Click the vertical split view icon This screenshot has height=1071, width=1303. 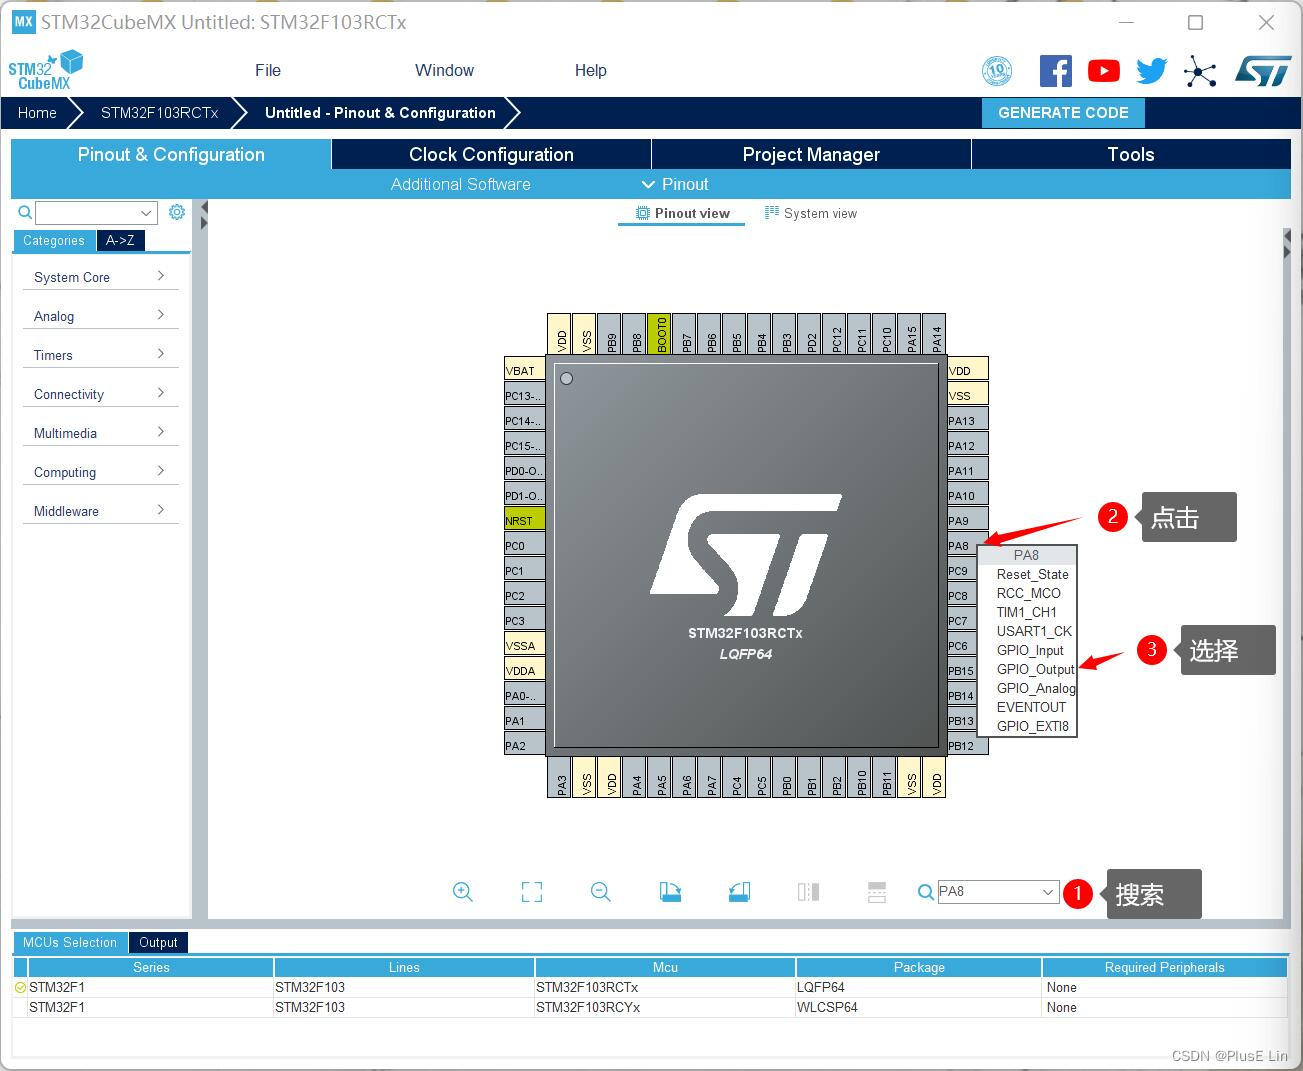[x=808, y=892]
